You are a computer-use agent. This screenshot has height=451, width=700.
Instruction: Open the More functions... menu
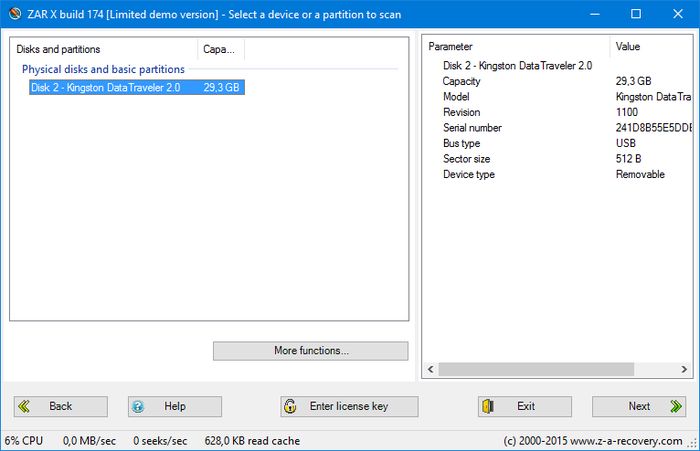310,351
